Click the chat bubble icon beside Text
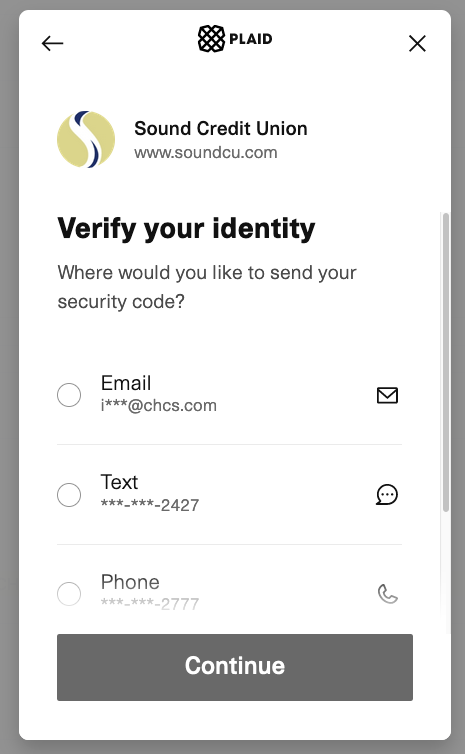The image size is (465, 754). click(387, 495)
